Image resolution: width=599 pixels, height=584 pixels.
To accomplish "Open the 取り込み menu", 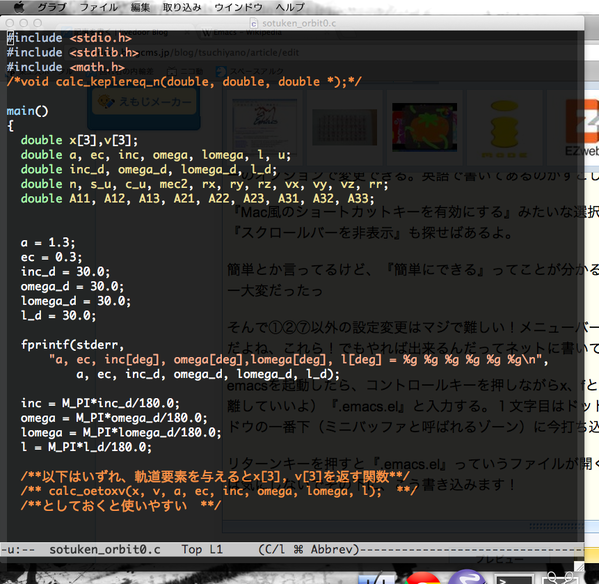I will pyautogui.click(x=182, y=7).
